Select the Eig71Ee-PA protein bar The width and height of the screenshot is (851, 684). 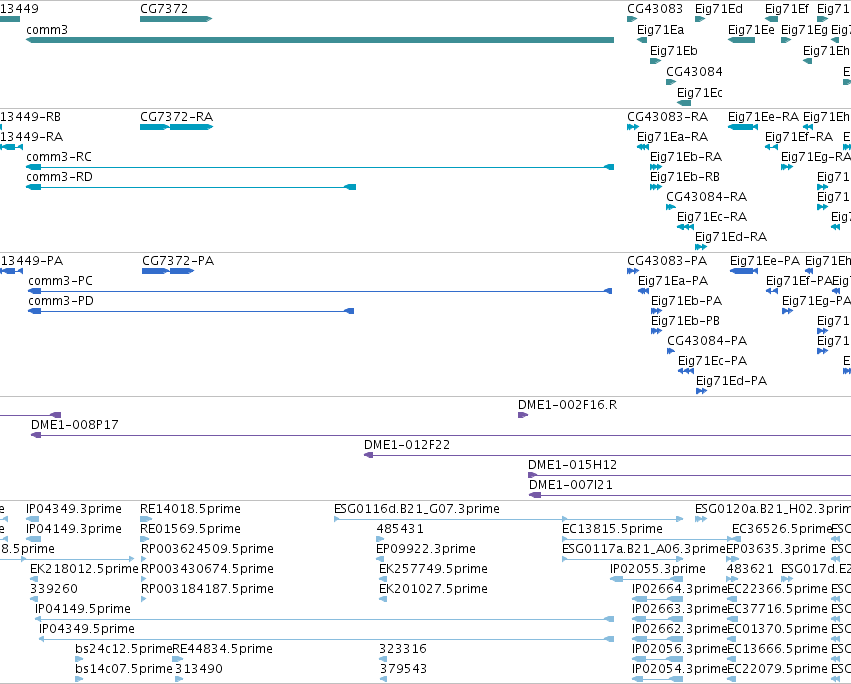744,271
